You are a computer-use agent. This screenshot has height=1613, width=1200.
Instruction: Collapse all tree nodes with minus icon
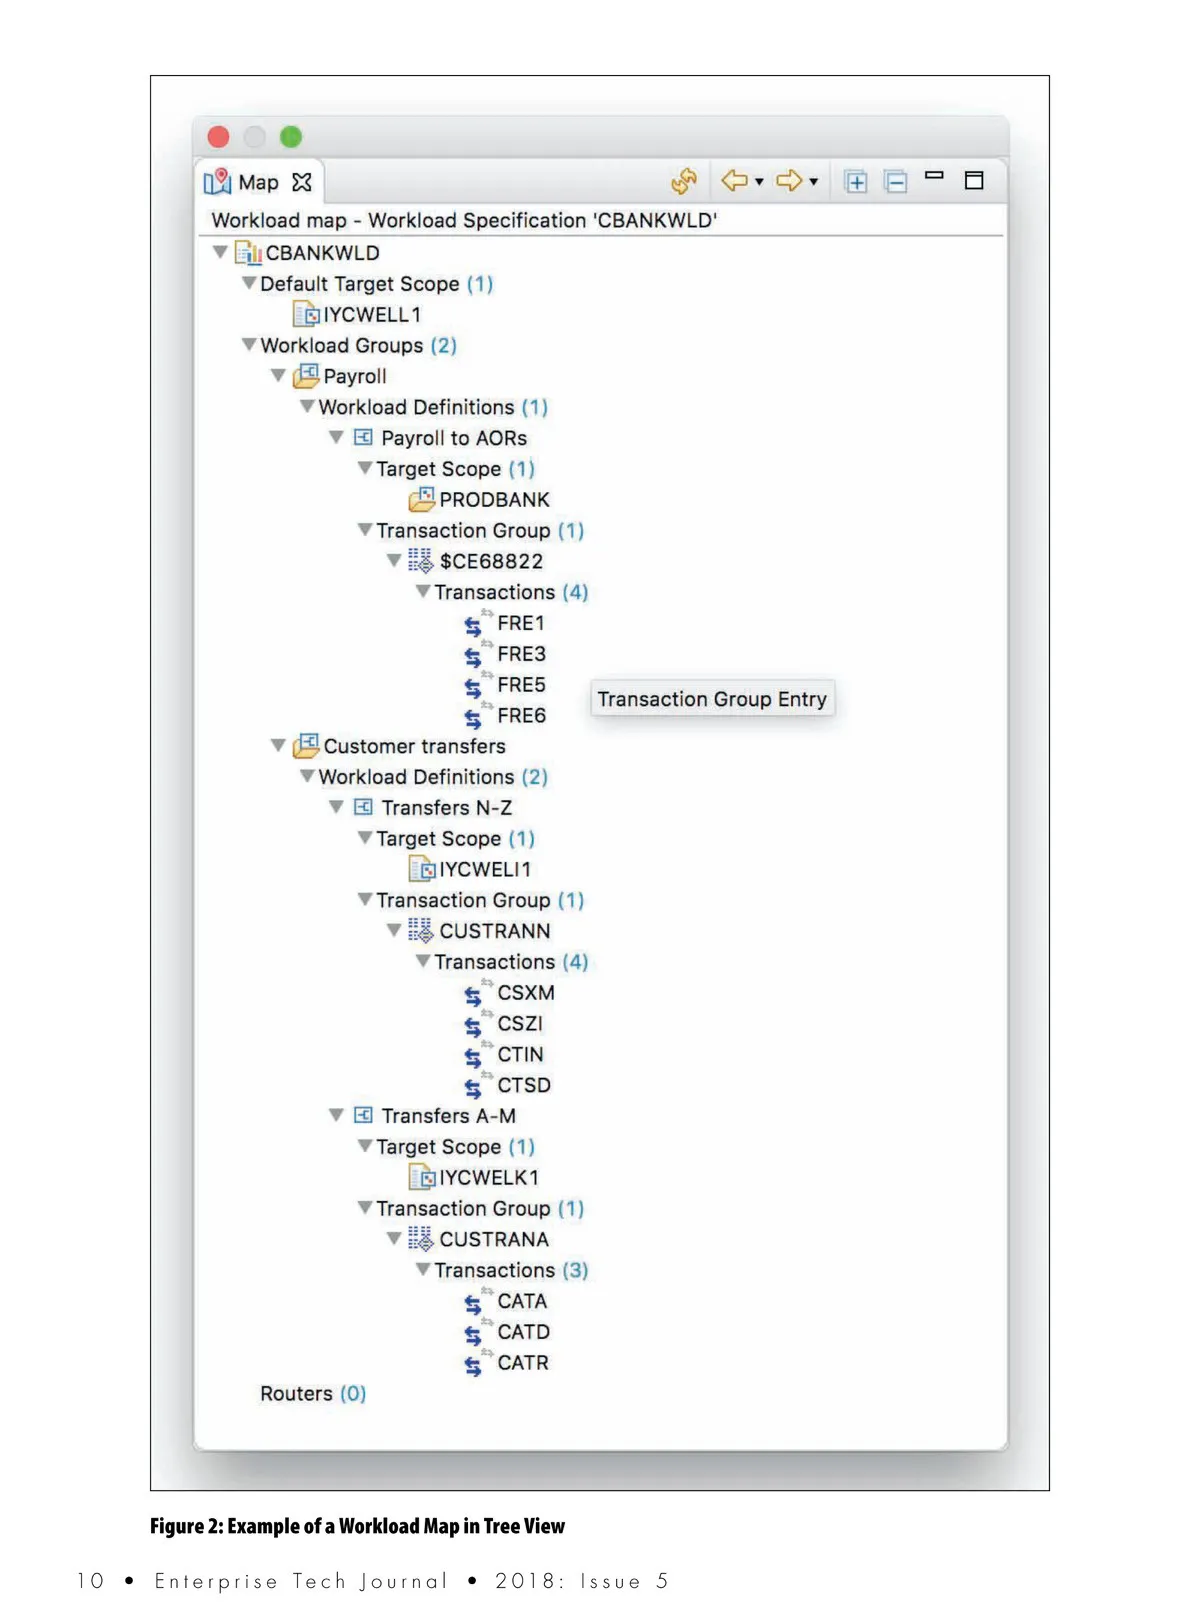click(x=896, y=182)
